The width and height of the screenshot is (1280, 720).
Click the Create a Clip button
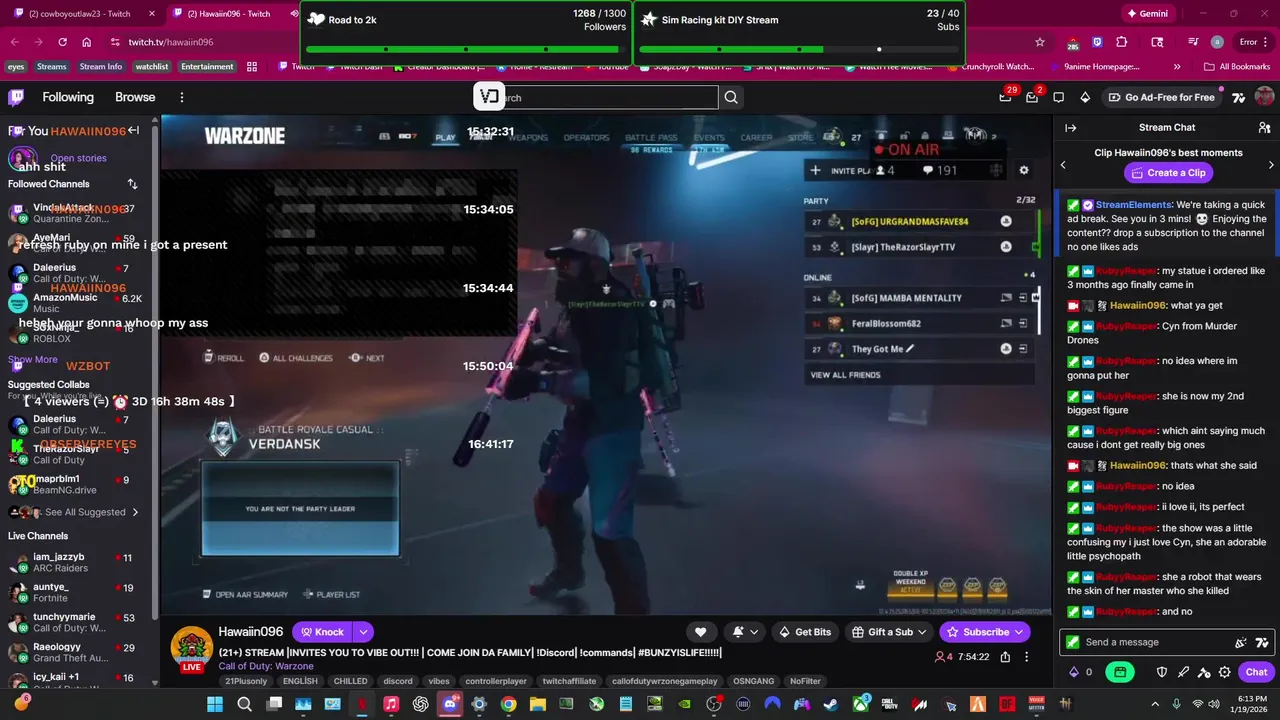1167,173
